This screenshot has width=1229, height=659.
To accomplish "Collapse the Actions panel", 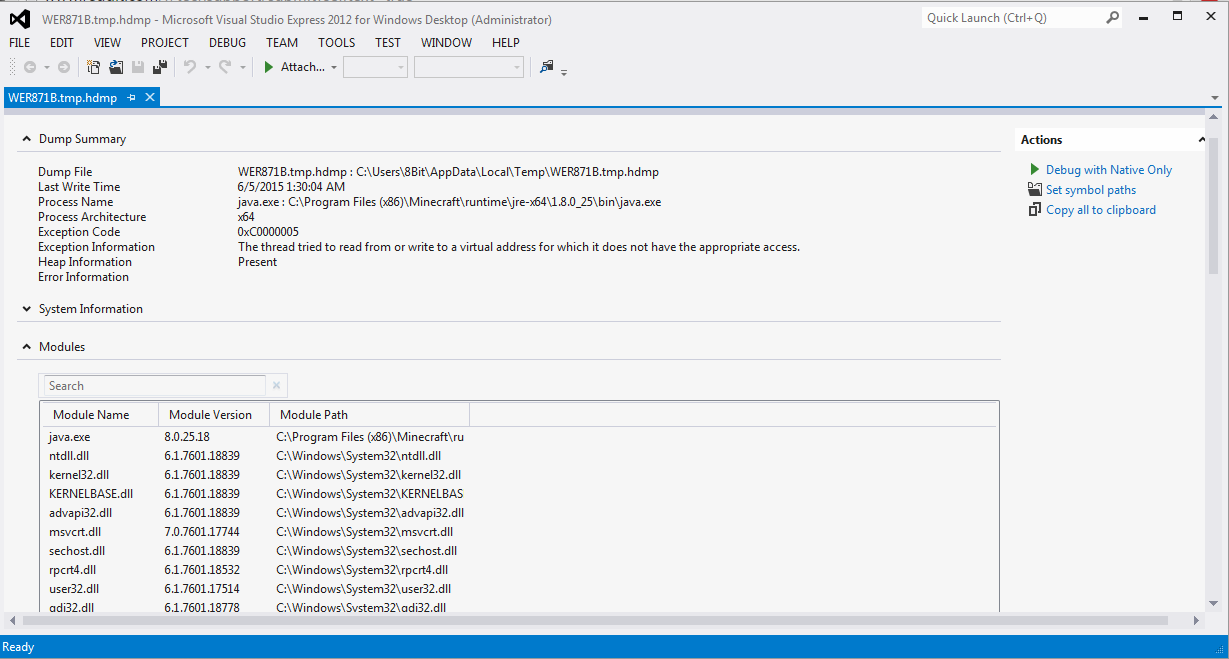I will 1201,140.
